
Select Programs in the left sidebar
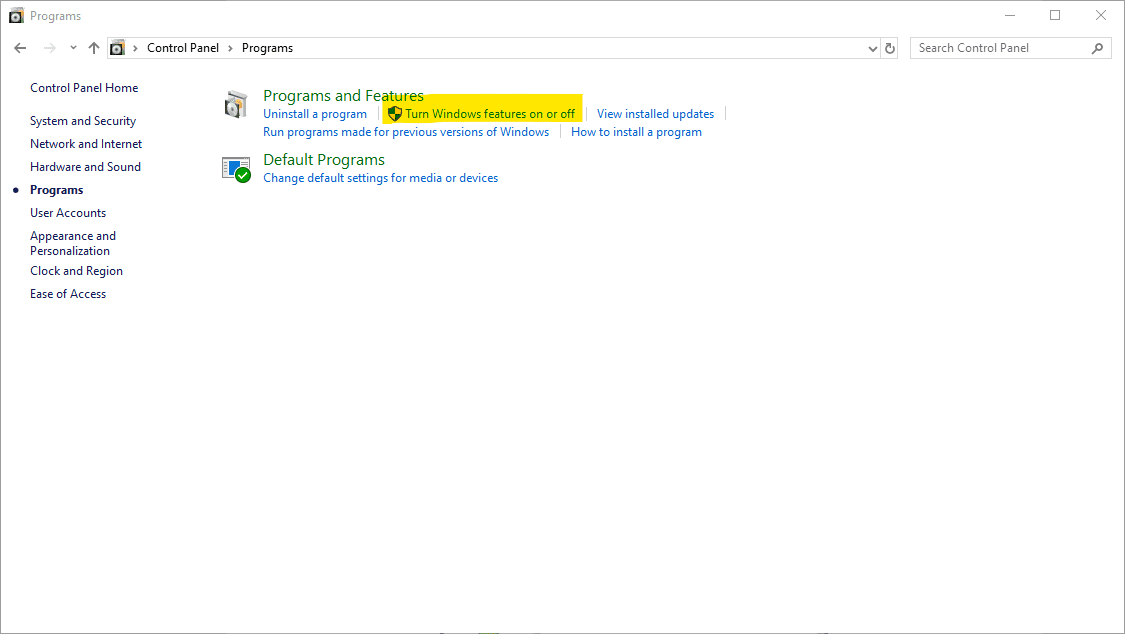(57, 189)
